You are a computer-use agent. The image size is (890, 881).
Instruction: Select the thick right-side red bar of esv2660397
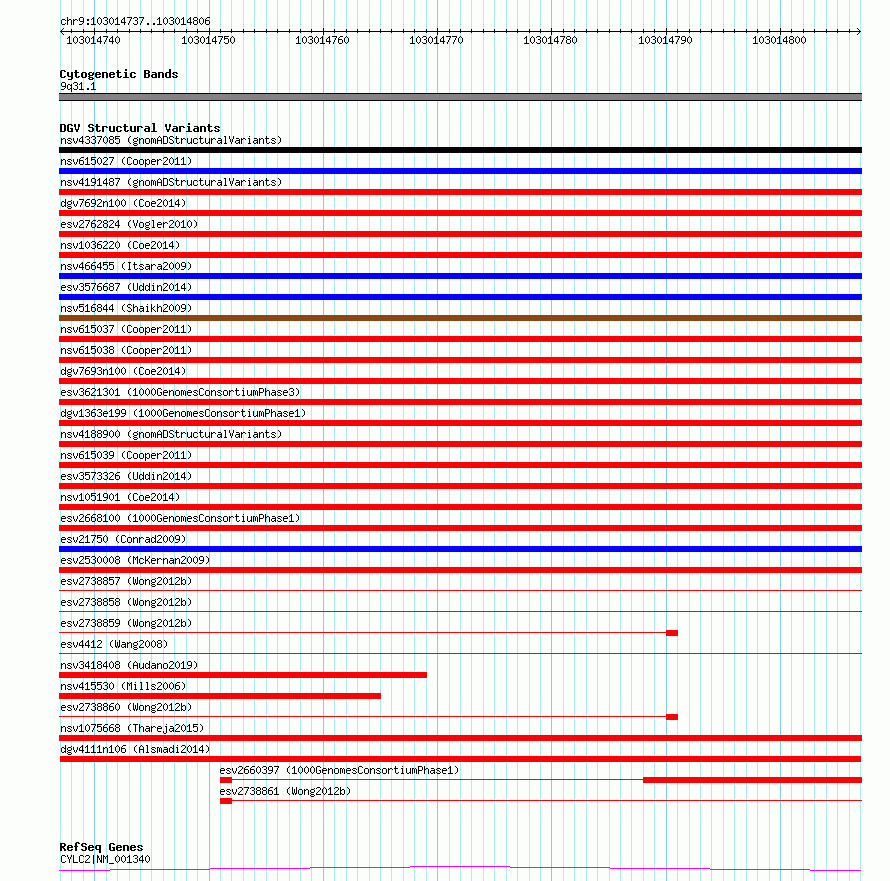coord(753,780)
